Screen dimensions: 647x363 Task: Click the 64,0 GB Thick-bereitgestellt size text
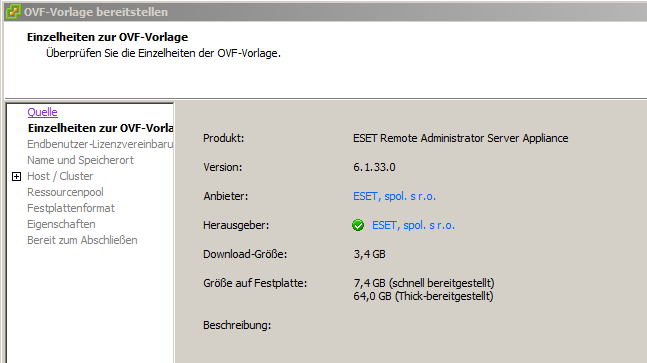423,296
